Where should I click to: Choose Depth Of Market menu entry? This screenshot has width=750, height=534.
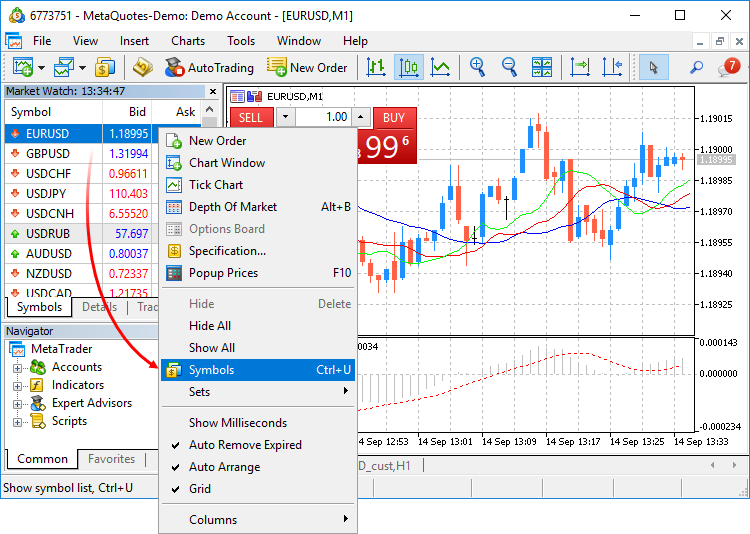tap(258, 207)
